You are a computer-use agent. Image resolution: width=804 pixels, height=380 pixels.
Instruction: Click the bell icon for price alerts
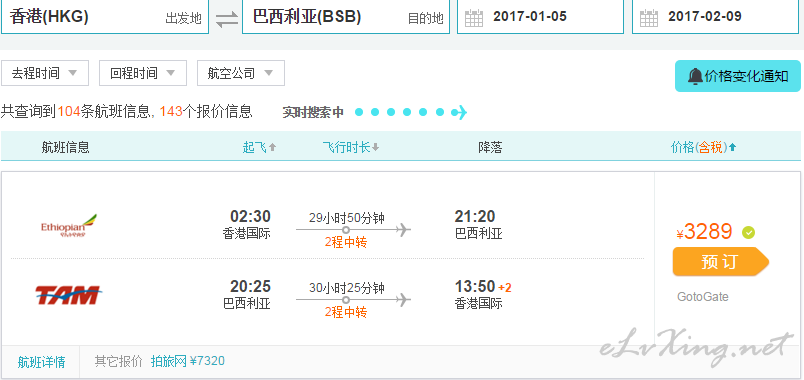point(695,76)
